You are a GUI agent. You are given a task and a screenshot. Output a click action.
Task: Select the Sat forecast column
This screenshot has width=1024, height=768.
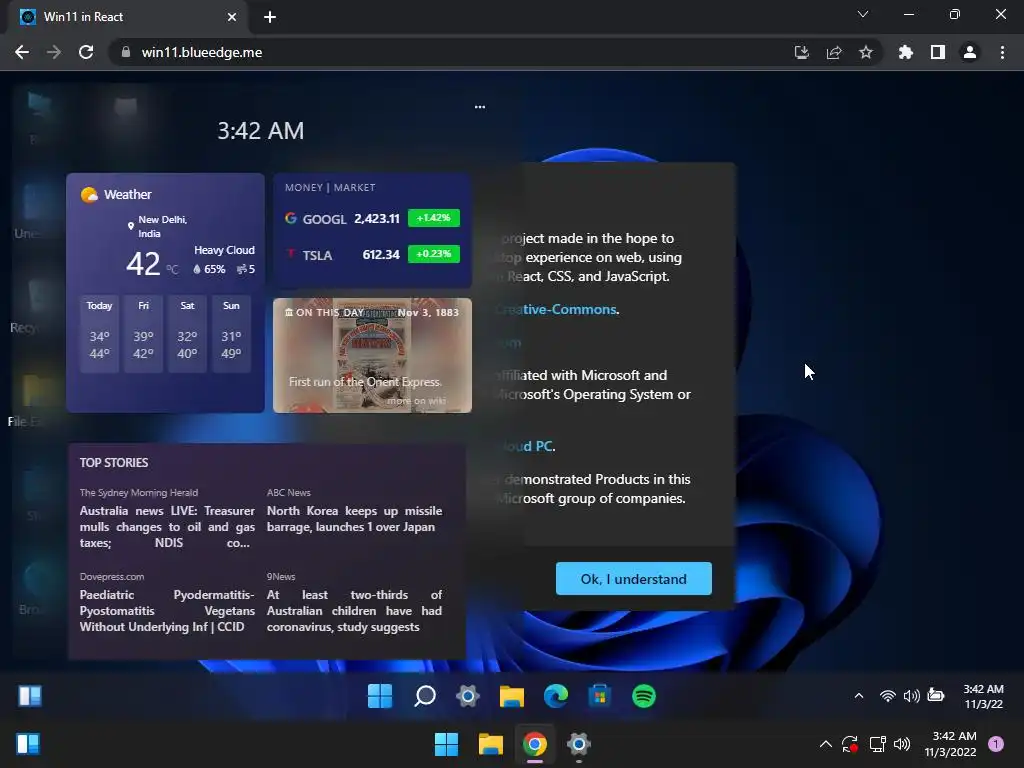(x=187, y=334)
